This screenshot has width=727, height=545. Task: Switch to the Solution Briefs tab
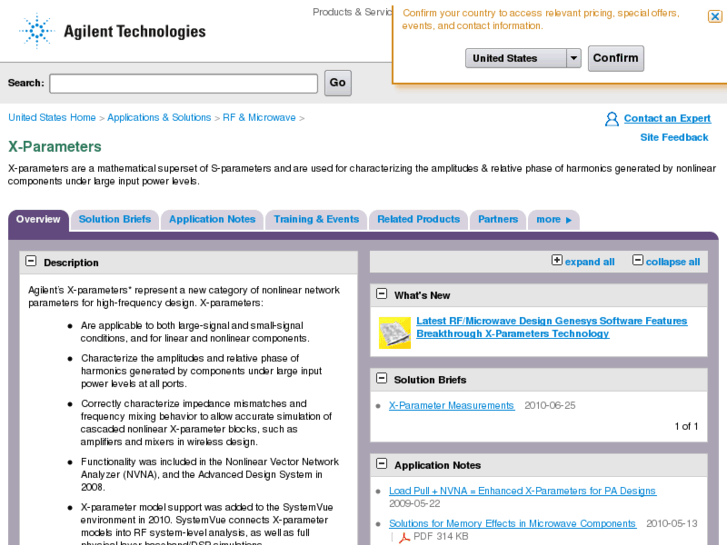[x=115, y=219]
